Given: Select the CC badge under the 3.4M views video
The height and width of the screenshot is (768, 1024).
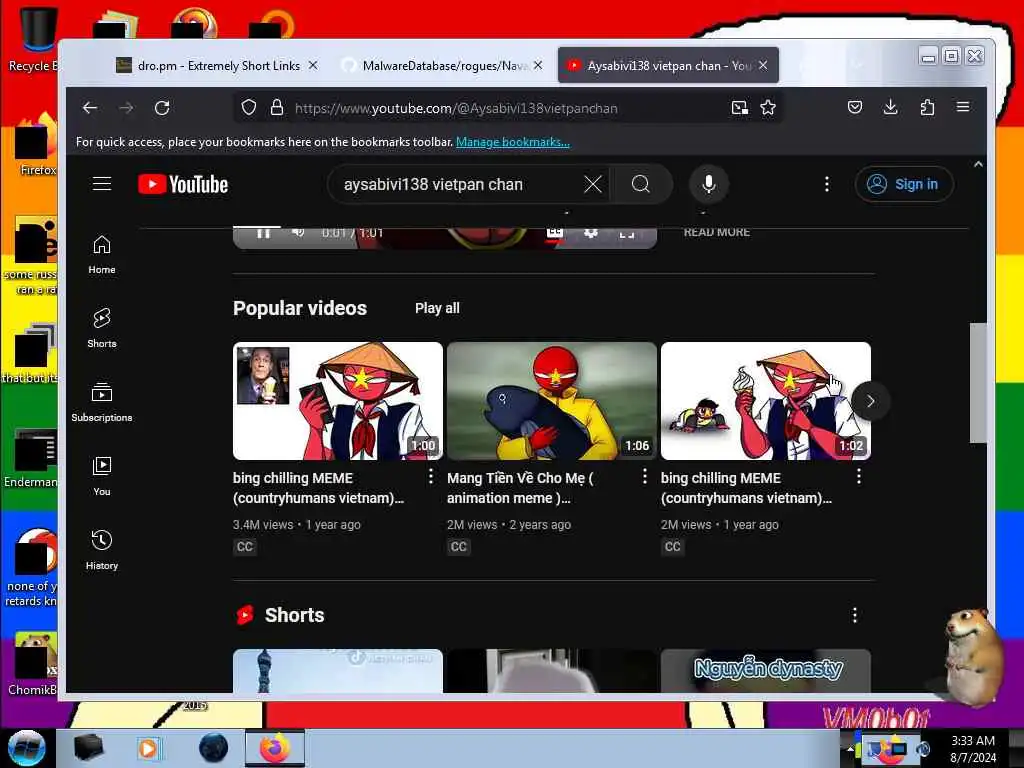Looking at the screenshot, I should (x=245, y=547).
